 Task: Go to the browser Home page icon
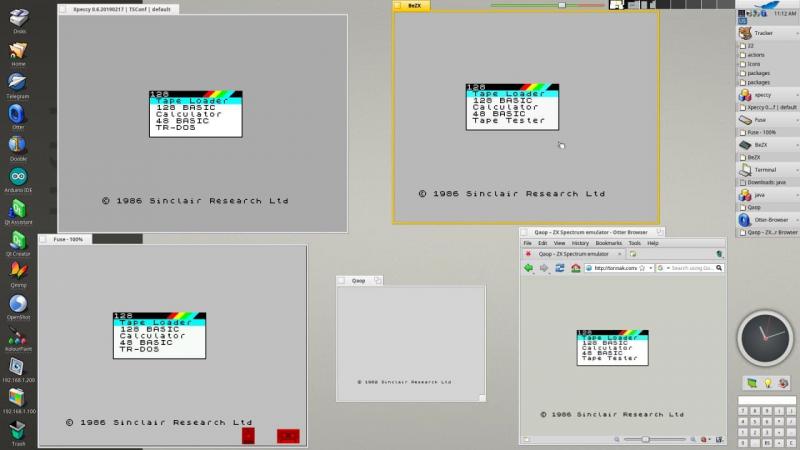pyautogui.click(x=576, y=268)
